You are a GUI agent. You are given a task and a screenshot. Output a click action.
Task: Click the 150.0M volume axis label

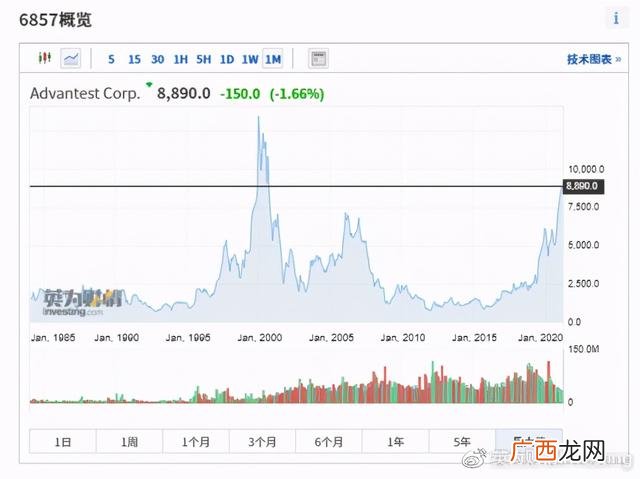coord(584,349)
